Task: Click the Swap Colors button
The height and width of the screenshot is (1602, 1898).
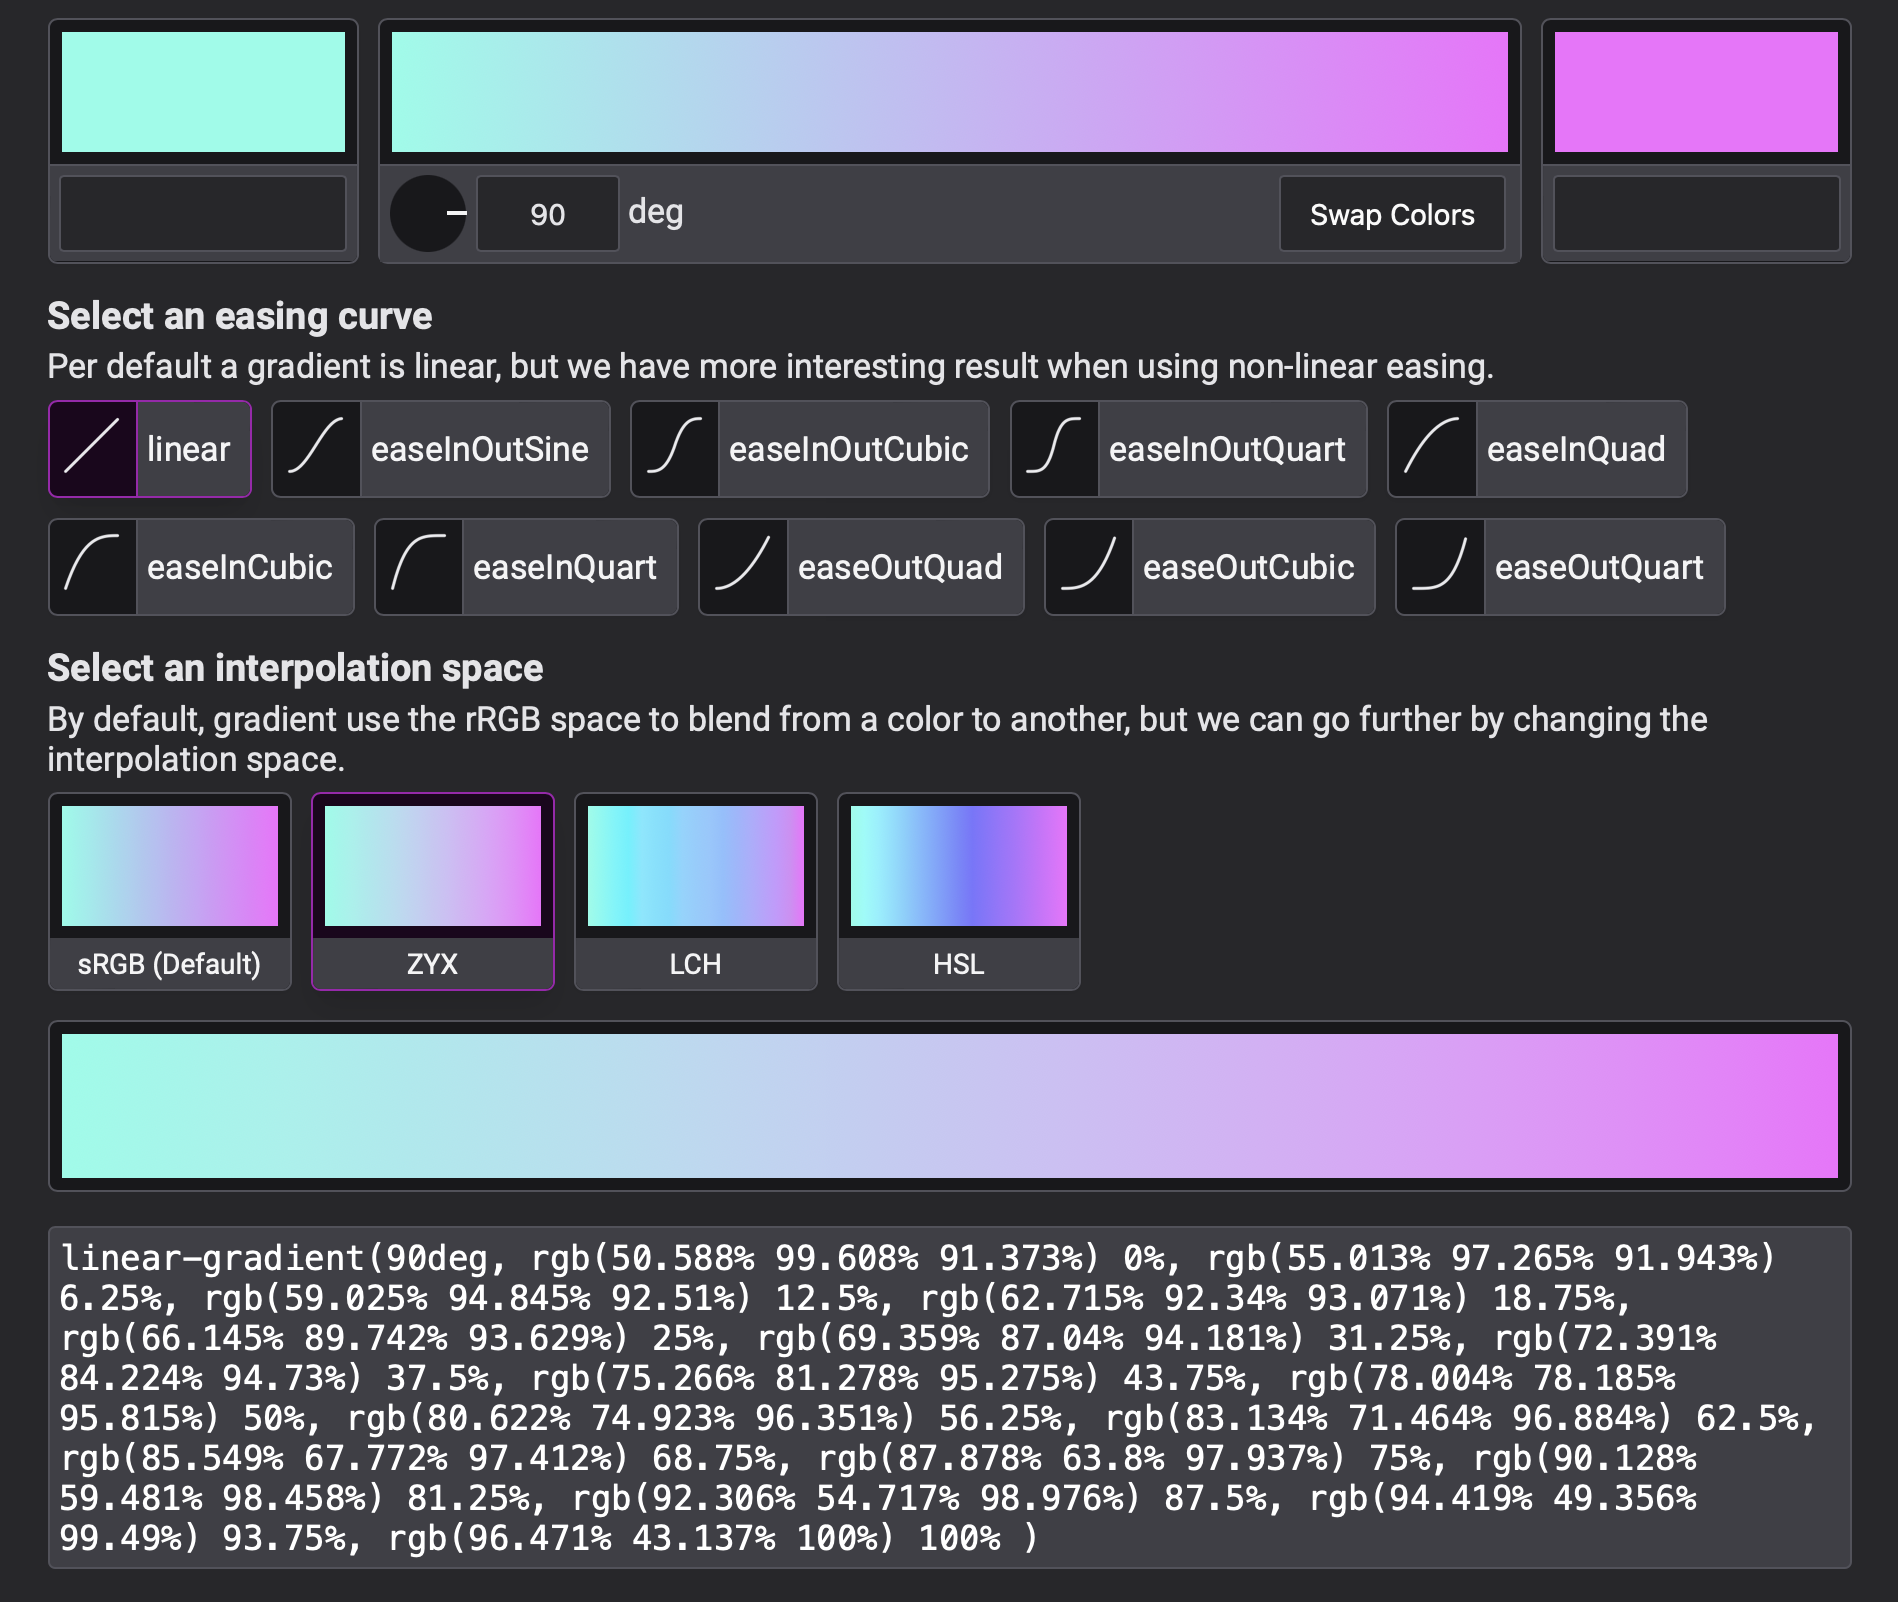Action: (1392, 214)
